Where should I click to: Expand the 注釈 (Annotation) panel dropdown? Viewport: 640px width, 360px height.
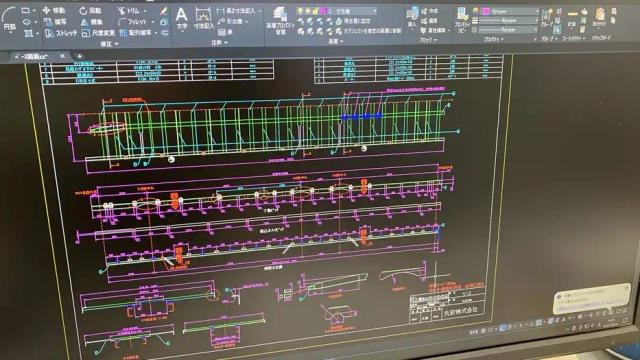[x=219, y=42]
